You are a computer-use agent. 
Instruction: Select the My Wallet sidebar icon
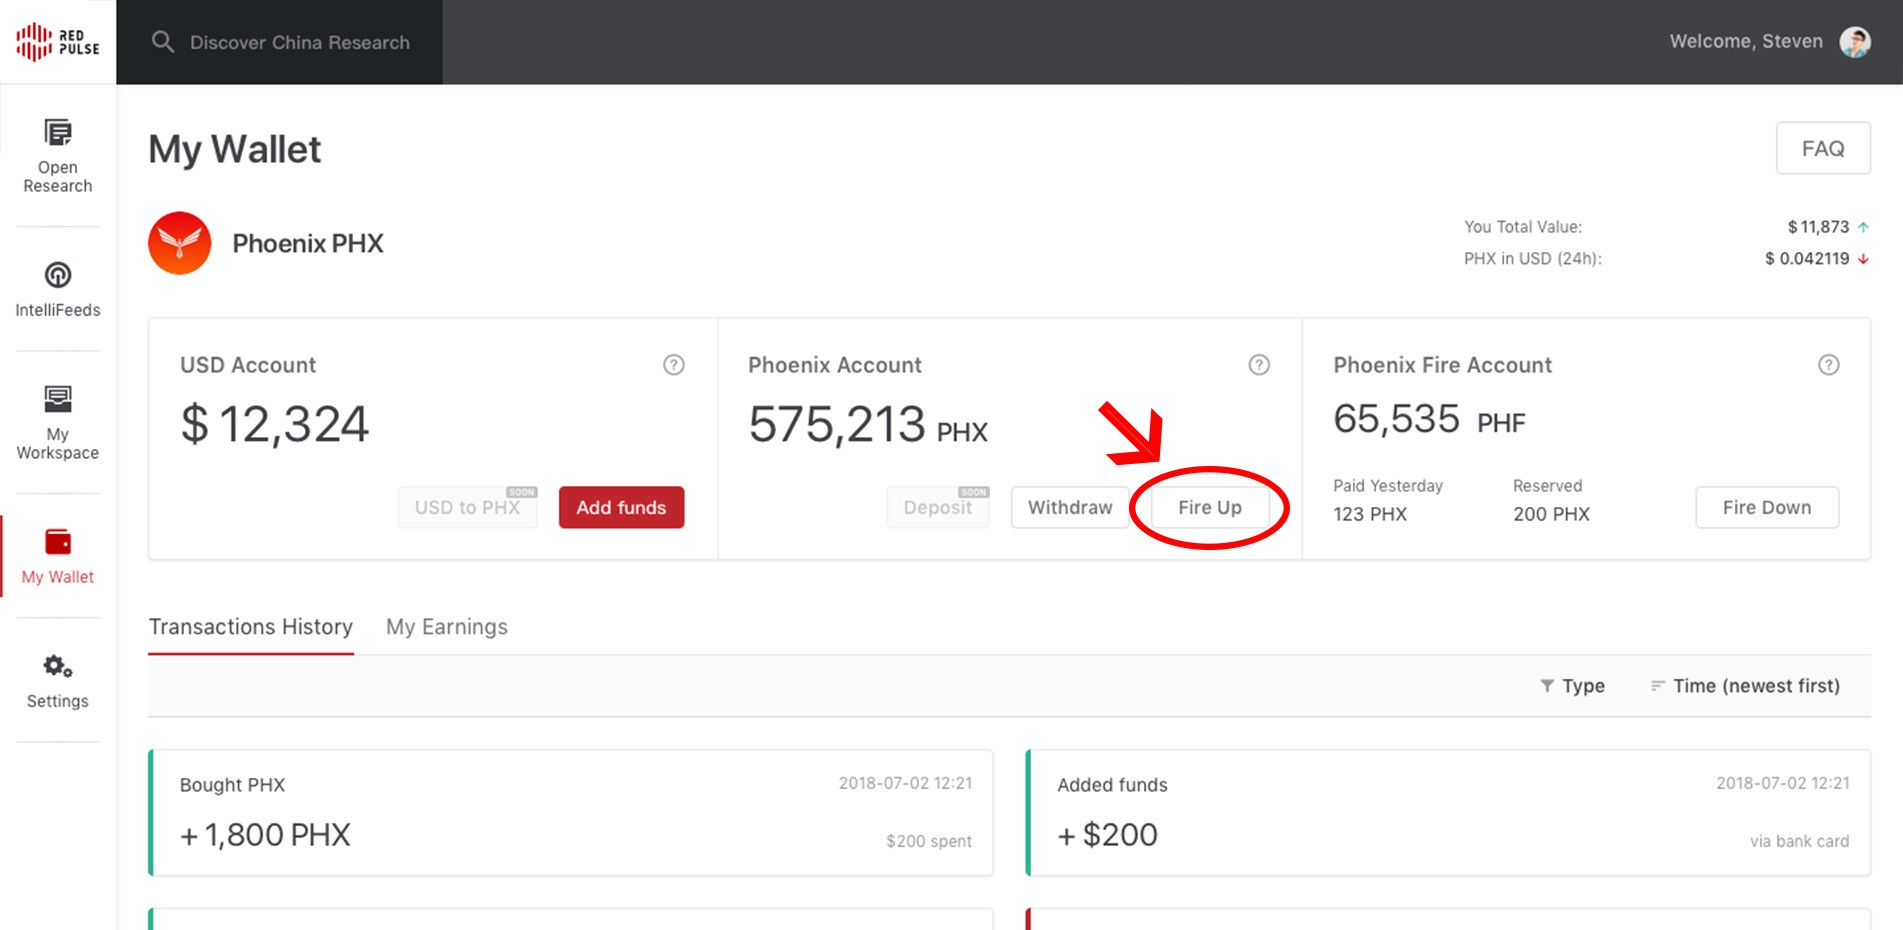pos(58,542)
